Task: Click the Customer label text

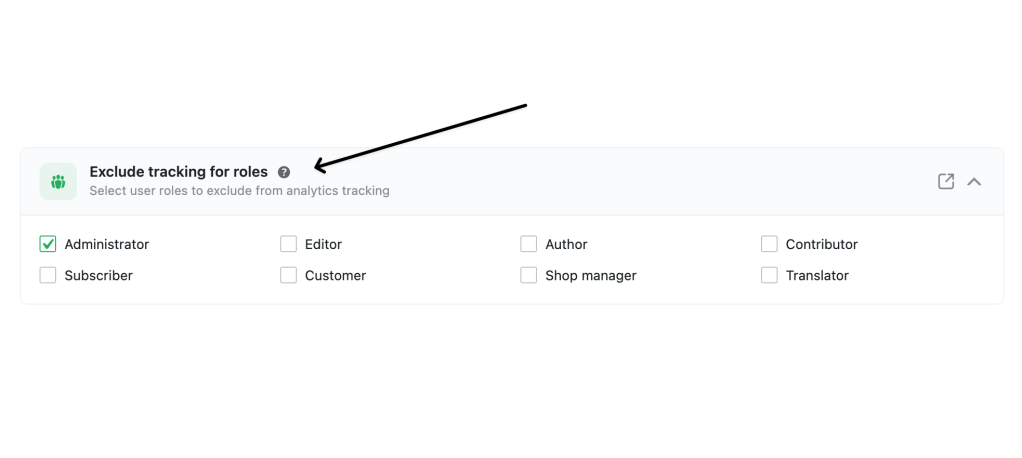Action: click(335, 276)
